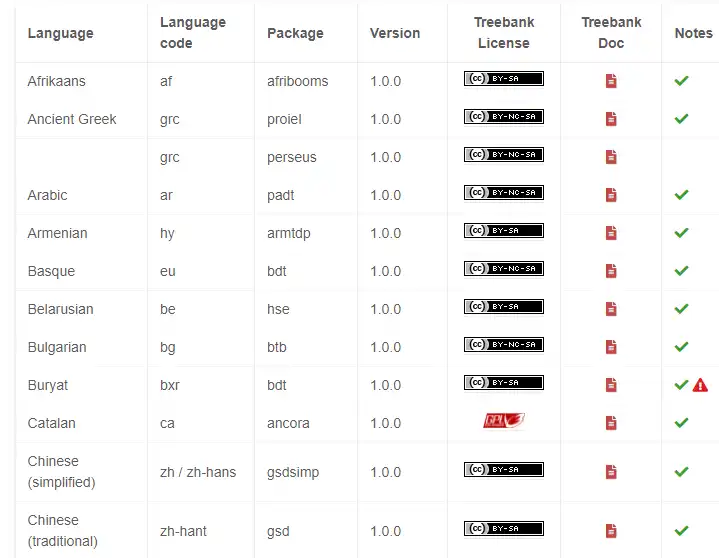Open the Arabic padt treebank doc
This screenshot has width=719, height=558.
(611, 195)
